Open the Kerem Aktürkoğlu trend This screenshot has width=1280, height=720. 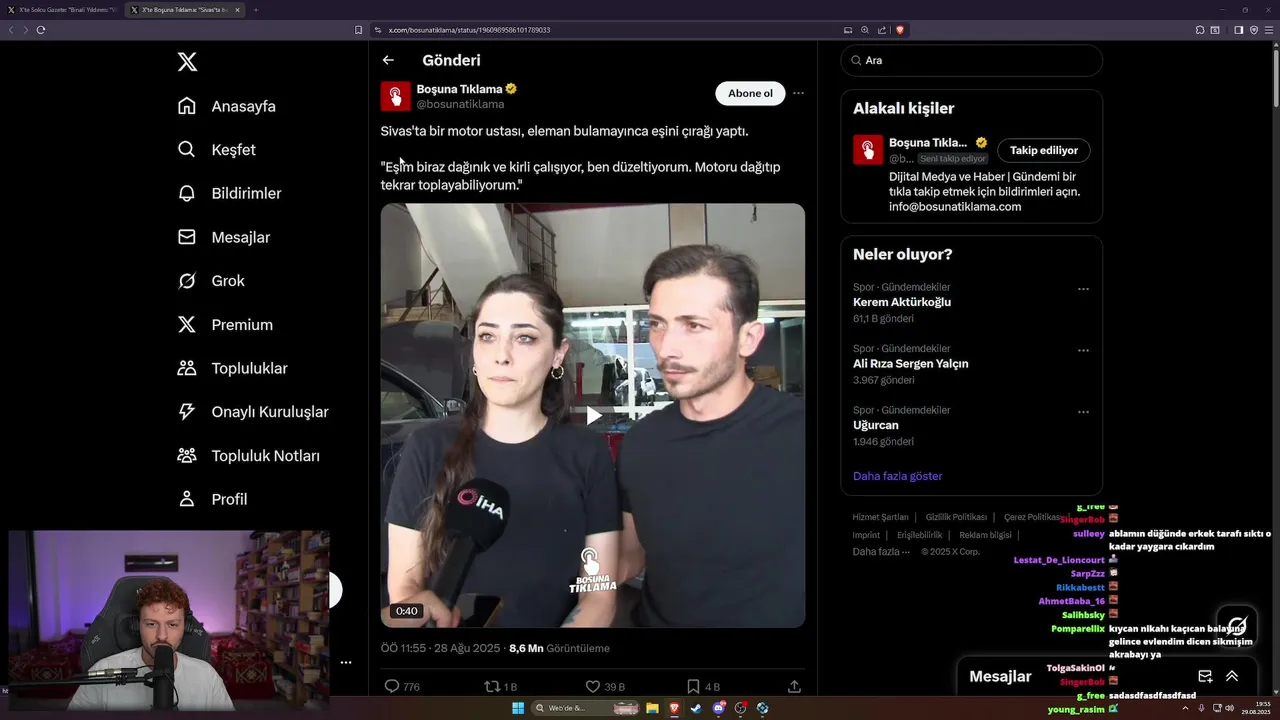click(902, 302)
